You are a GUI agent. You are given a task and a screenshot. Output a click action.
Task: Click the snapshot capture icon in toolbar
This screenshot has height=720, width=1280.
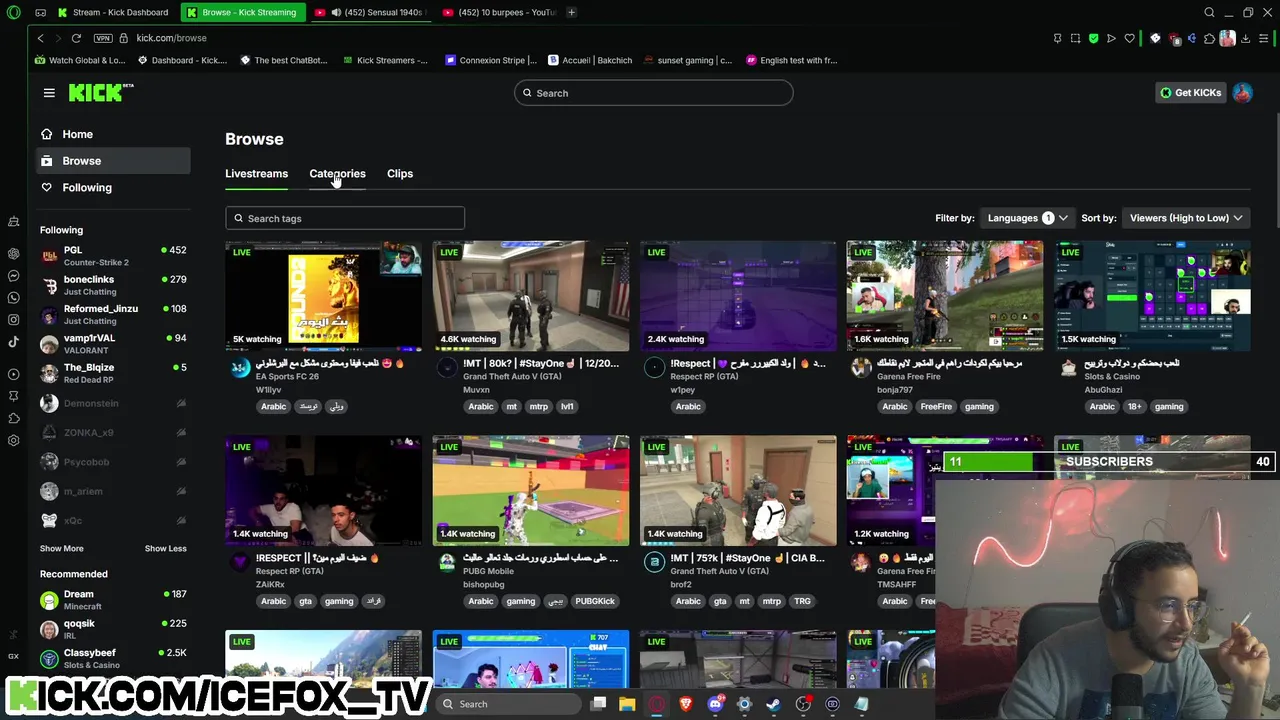[1075, 38]
